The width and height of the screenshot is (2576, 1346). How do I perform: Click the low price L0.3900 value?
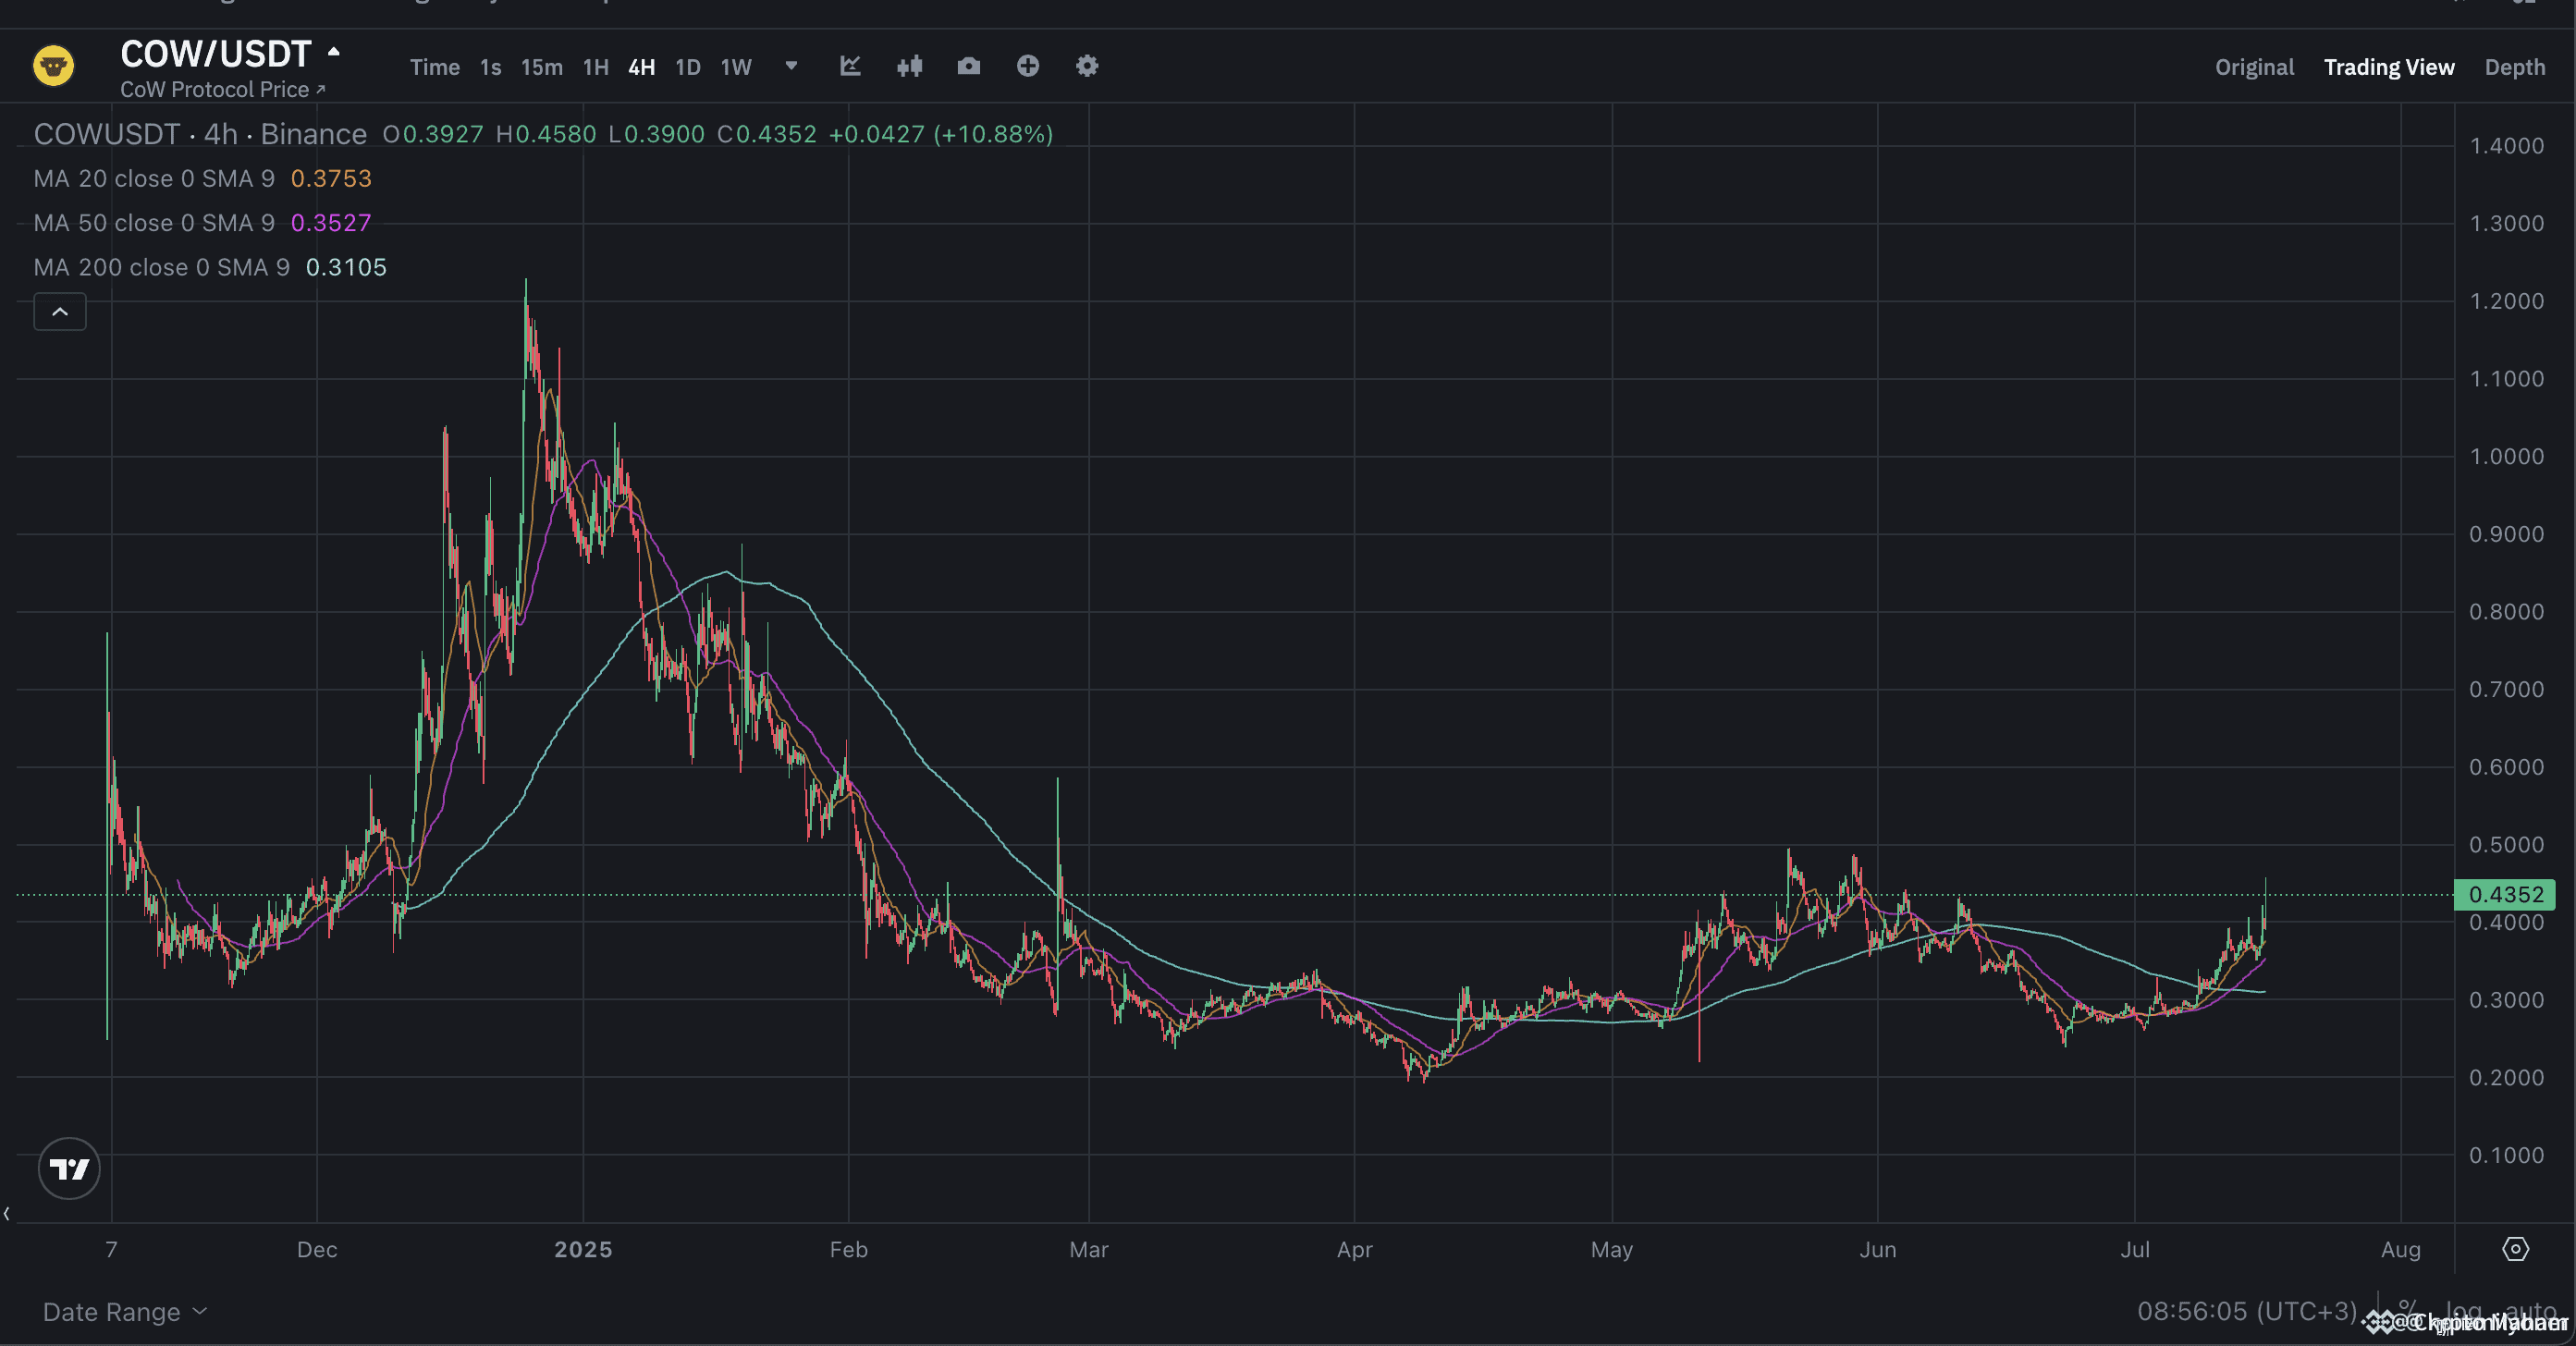point(656,134)
